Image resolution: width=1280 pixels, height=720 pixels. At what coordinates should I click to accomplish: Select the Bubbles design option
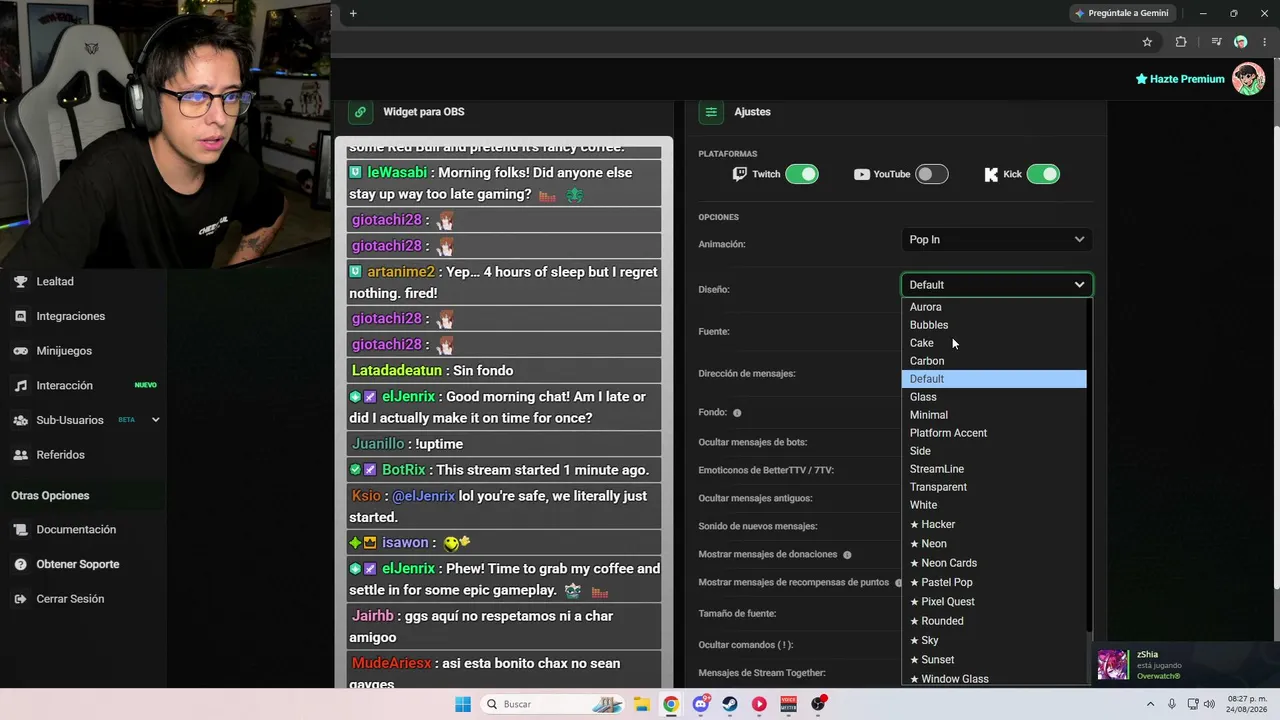pyautogui.click(x=994, y=325)
